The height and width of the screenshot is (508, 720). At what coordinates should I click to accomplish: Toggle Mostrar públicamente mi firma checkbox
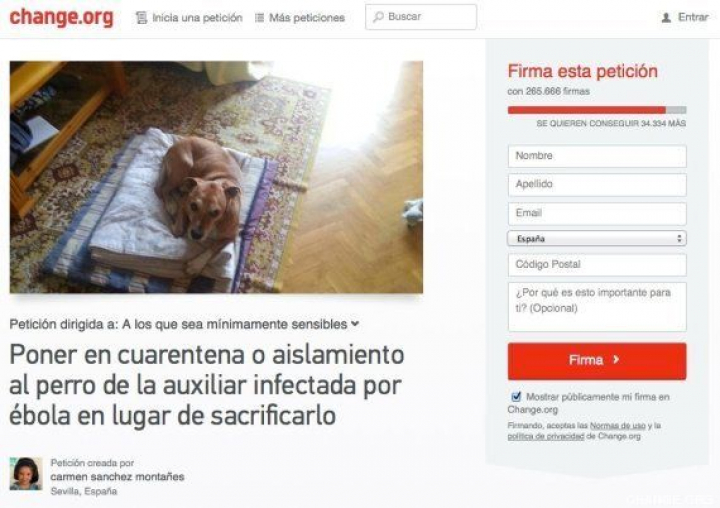tap(516, 396)
